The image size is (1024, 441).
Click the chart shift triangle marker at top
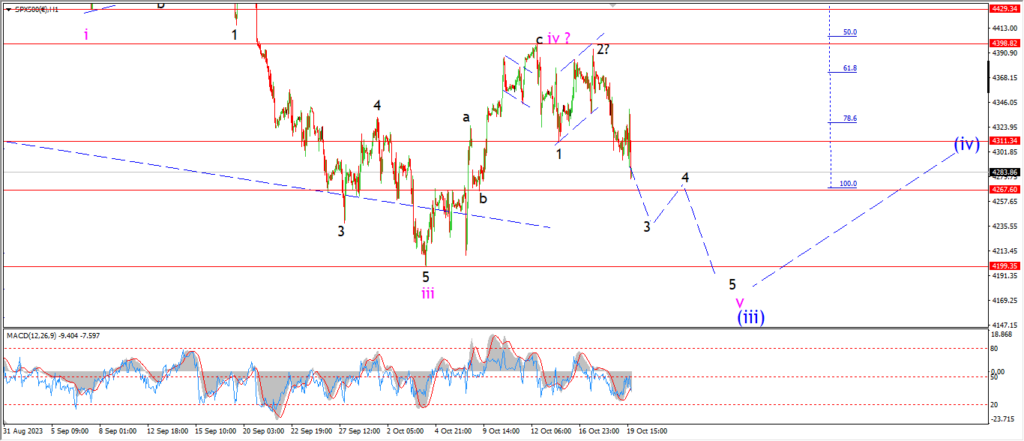click(x=615, y=4)
